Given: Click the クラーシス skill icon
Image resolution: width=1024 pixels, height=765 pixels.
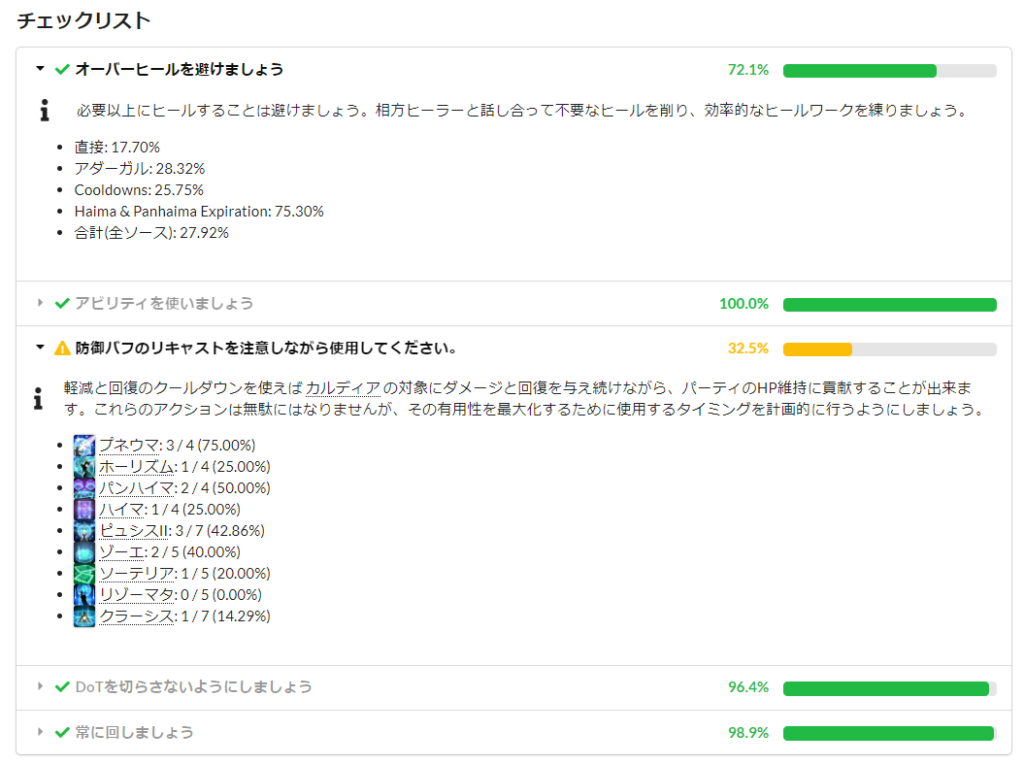Looking at the screenshot, I should click(84, 616).
